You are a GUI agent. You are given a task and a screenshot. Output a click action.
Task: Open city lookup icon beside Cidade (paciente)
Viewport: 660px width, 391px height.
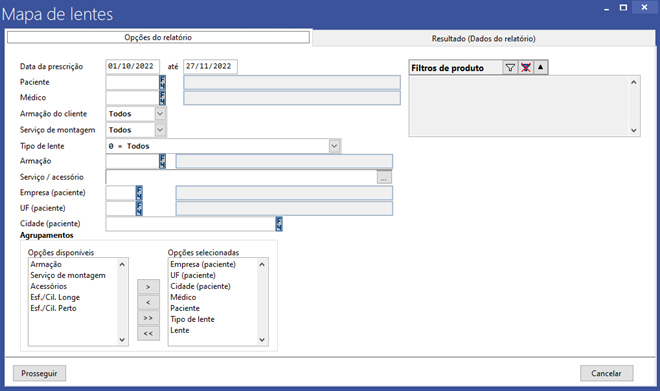click(x=279, y=224)
